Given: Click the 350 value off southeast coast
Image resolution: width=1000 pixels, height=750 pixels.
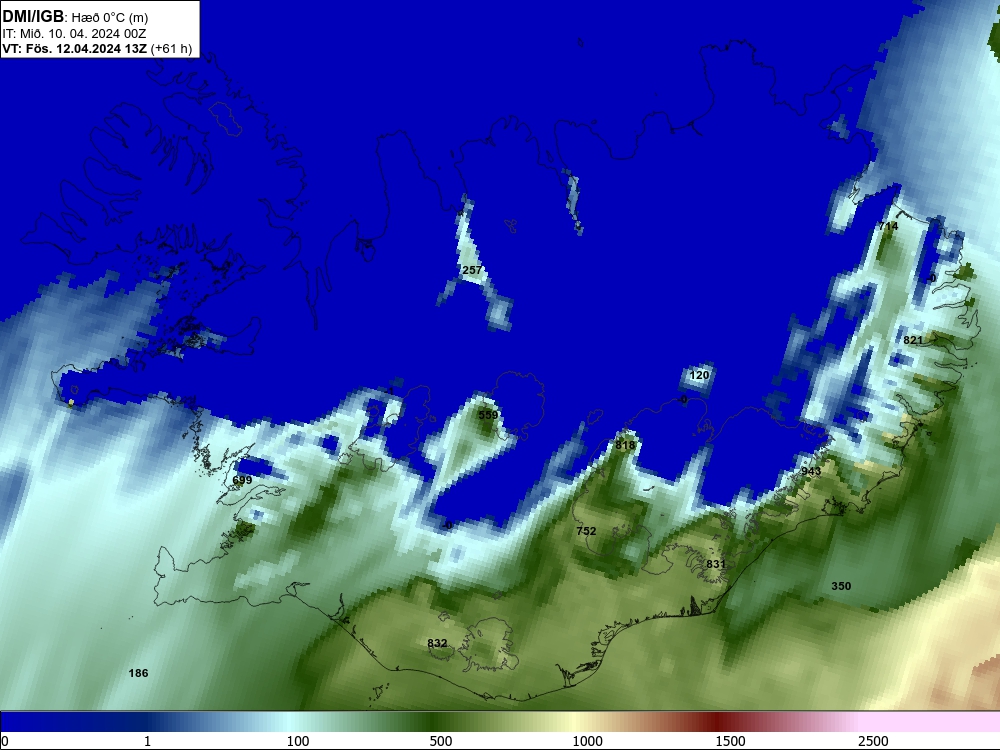Looking at the screenshot, I should pos(841,586).
